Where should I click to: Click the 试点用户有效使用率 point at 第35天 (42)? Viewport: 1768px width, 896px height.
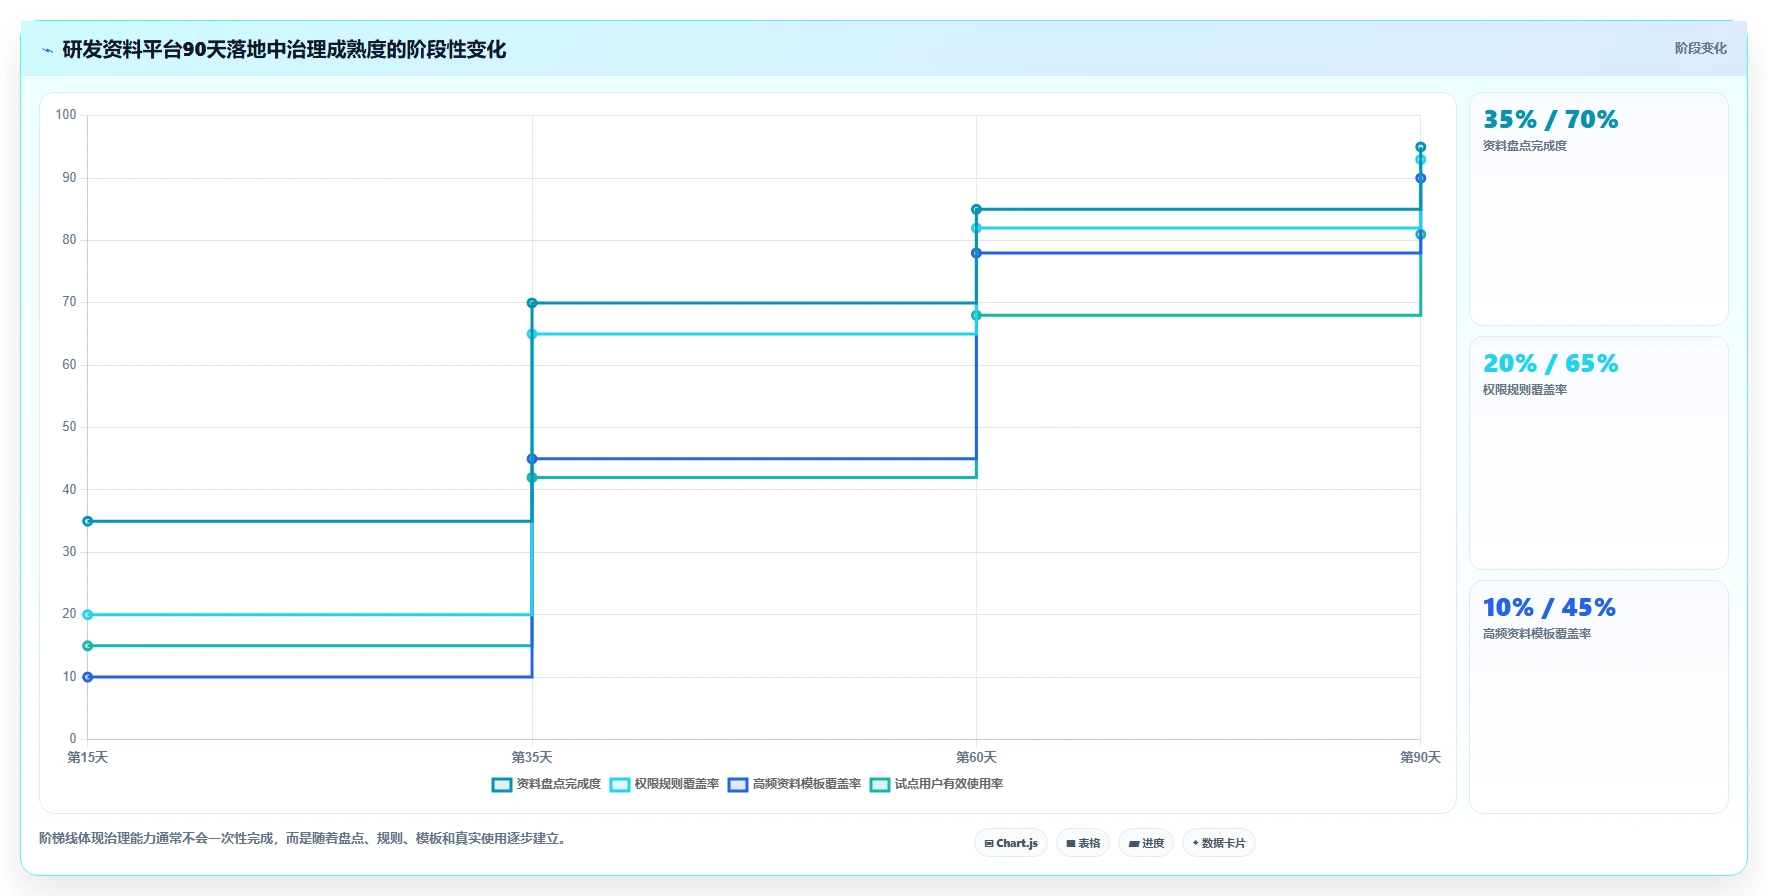[532, 478]
